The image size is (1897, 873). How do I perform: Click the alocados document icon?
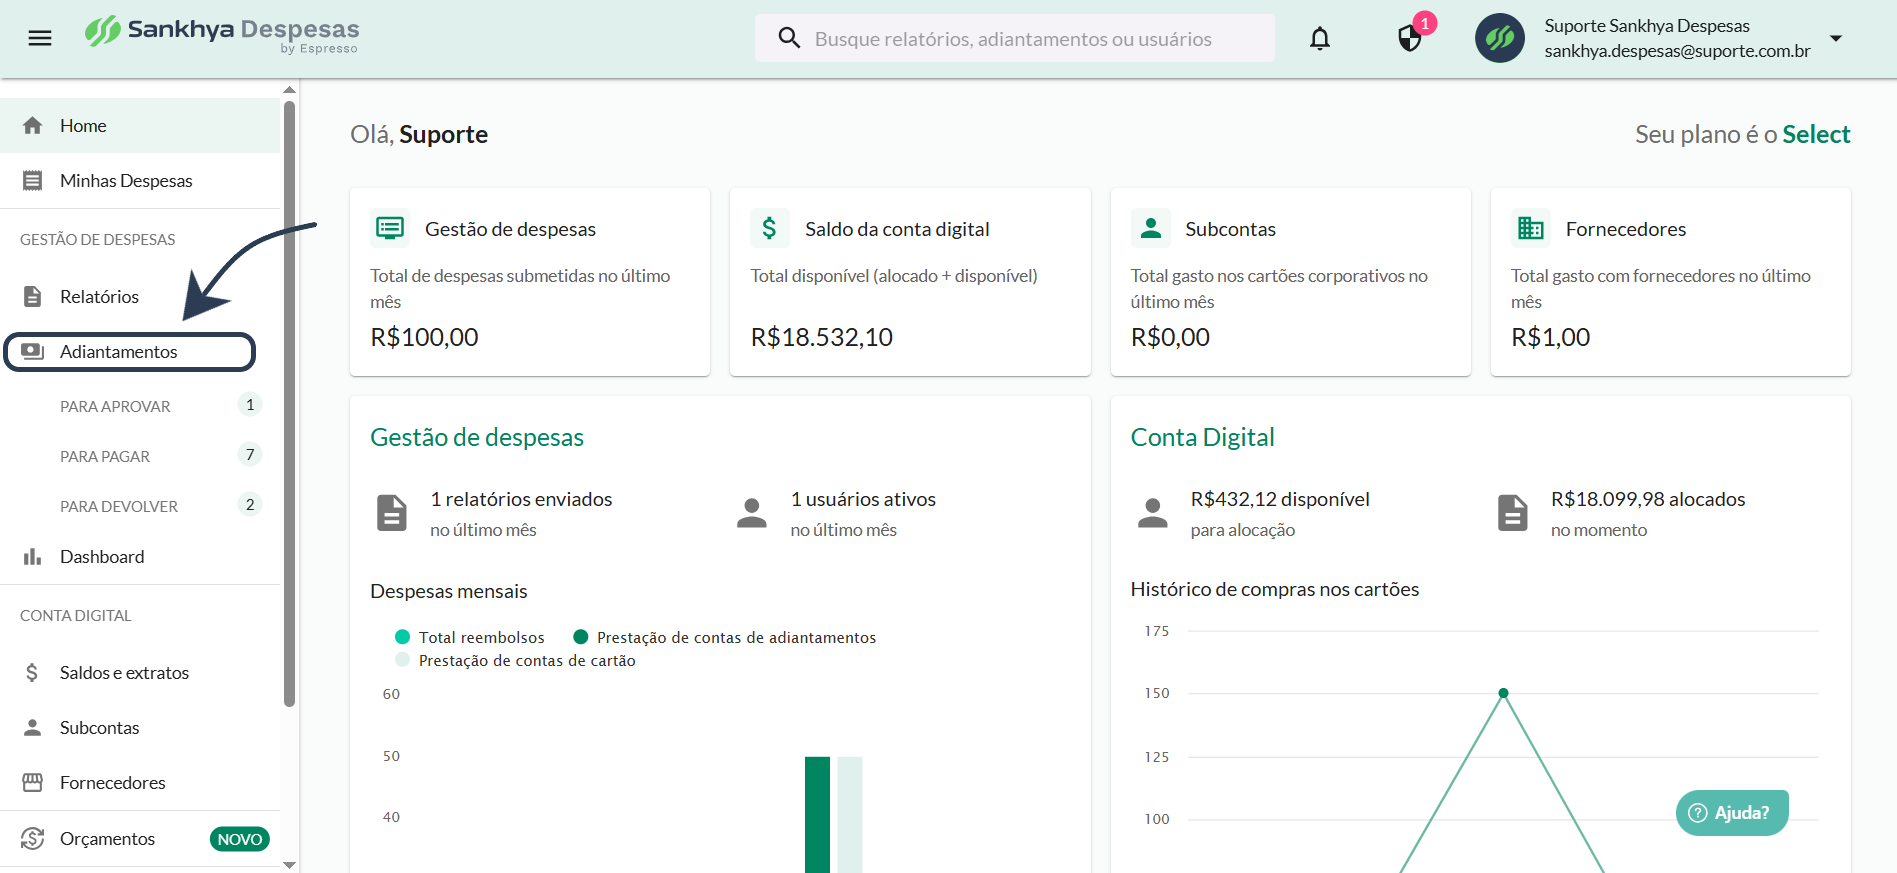pyautogui.click(x=1513, y=512)
